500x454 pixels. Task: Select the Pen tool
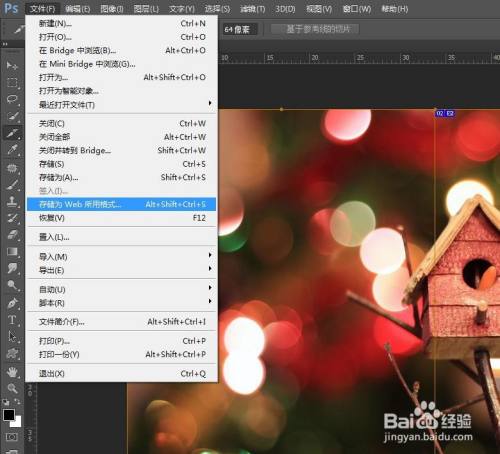(12, 303)
